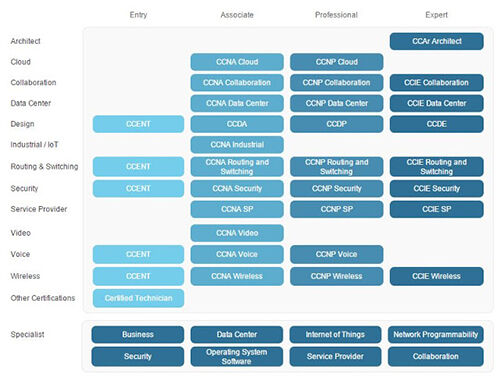
Task: Click the Certified Technician box
Action: [138, 298]
